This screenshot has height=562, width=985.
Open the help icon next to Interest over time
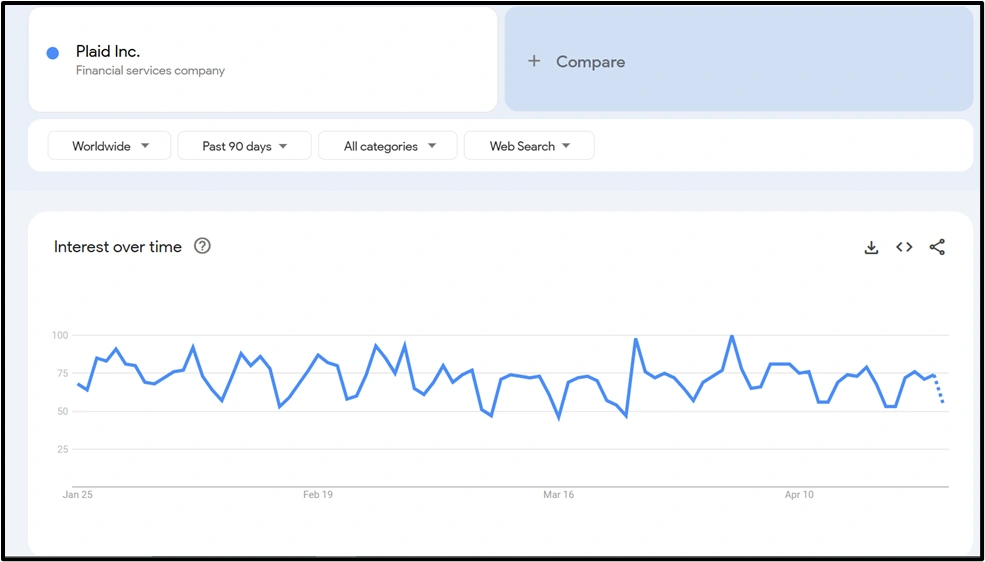(202, 246)
